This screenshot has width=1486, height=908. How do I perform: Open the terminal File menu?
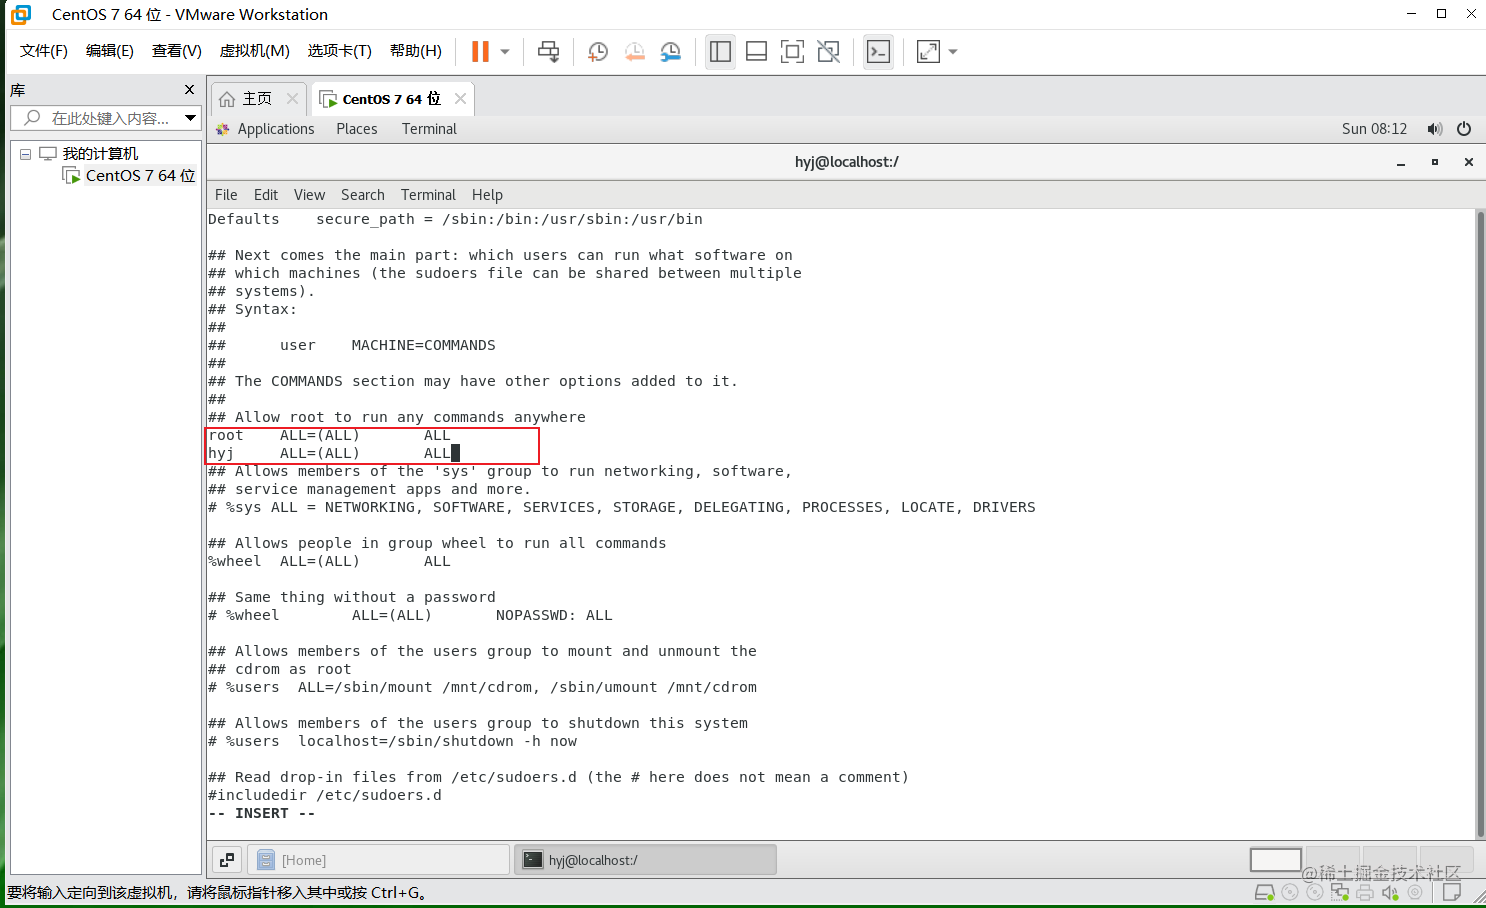(x=226, y=195)
